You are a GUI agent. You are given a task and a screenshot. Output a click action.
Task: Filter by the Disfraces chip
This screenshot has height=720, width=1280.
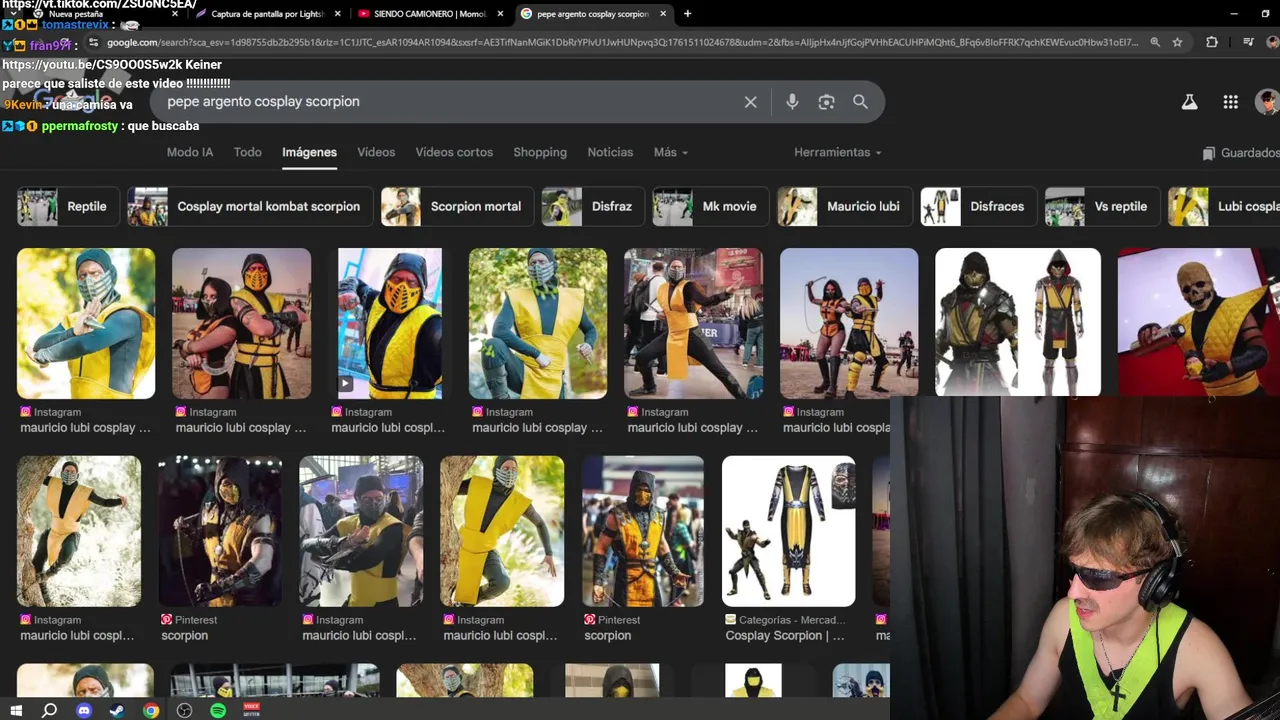978,207
